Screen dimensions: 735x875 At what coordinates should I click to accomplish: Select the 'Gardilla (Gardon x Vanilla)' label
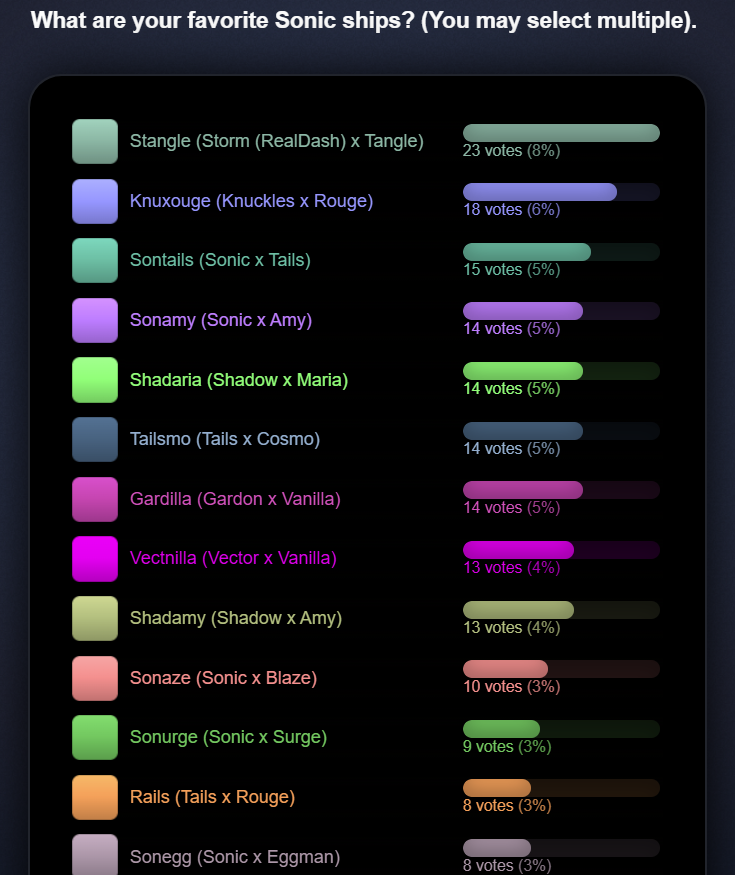click(x=236, y=499)
